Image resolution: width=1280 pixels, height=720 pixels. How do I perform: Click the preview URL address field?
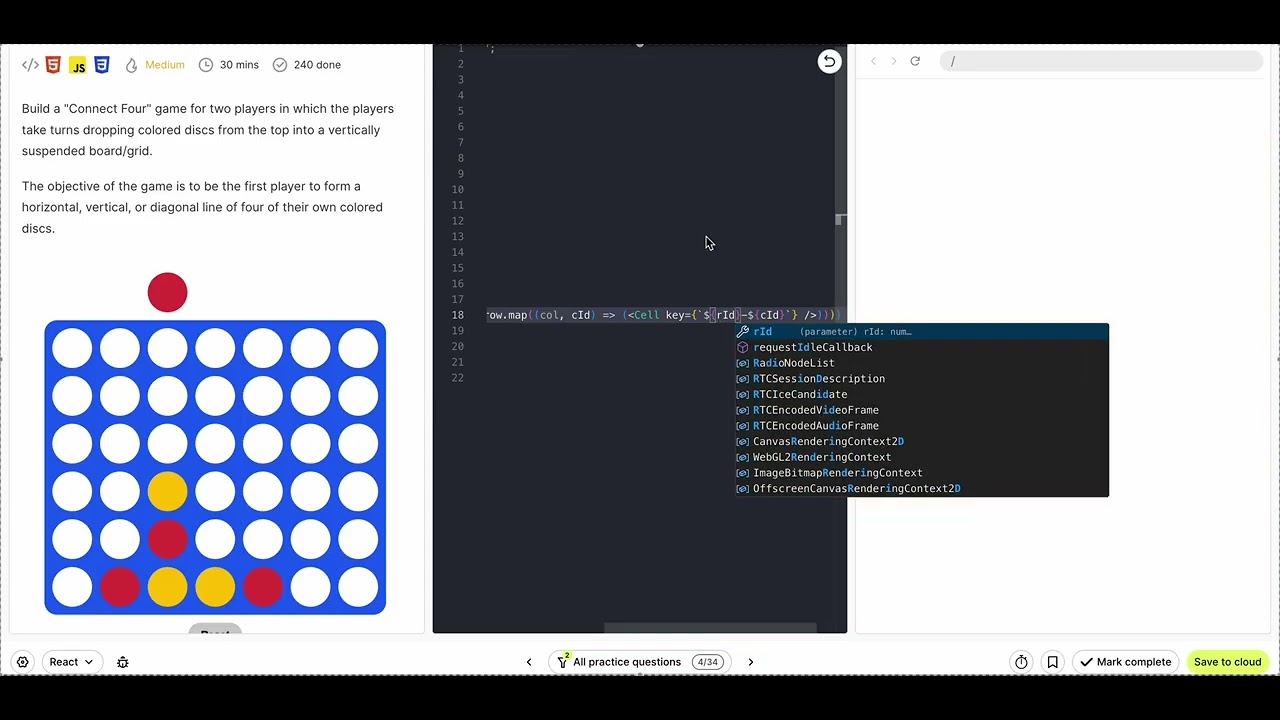1100,62
